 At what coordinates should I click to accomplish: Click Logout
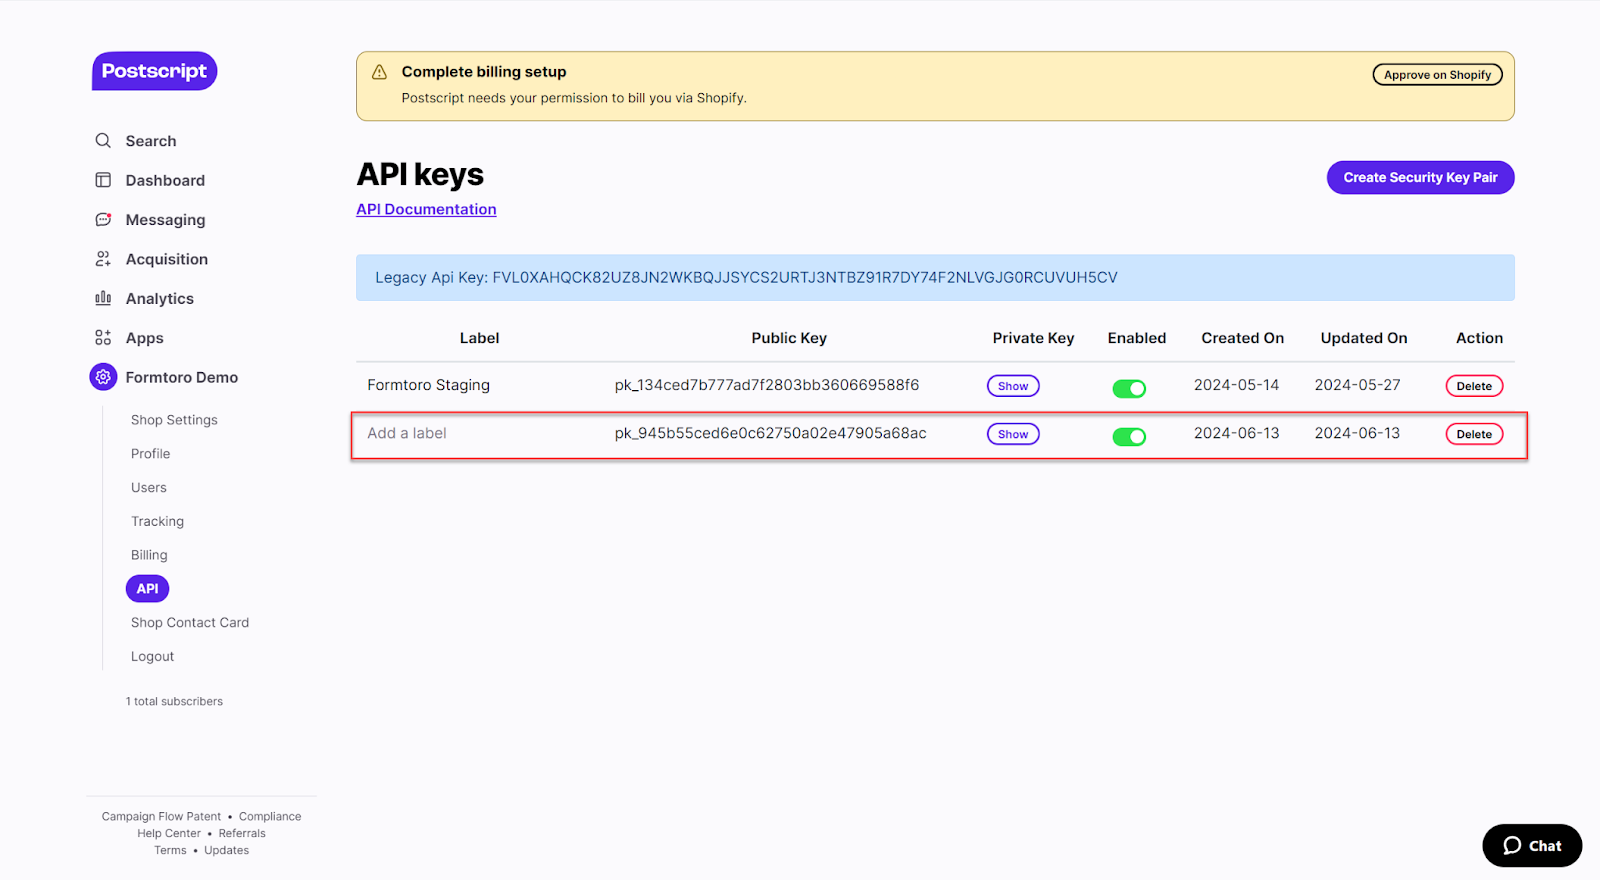coord(153,657)
